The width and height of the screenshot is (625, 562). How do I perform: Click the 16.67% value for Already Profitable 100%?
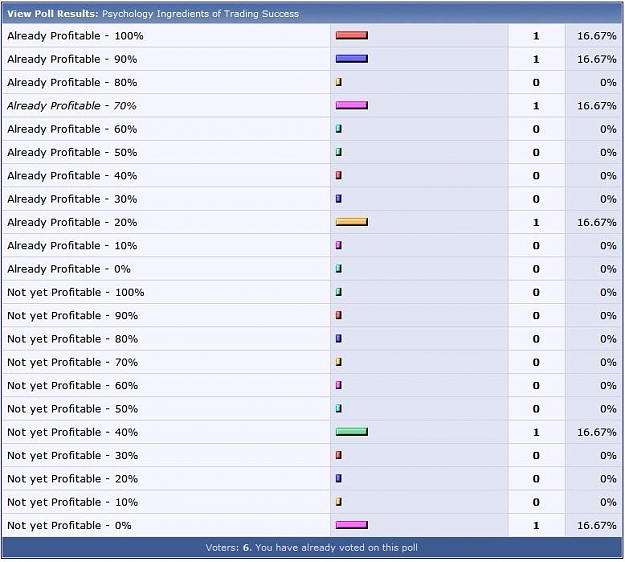[597, 36]
